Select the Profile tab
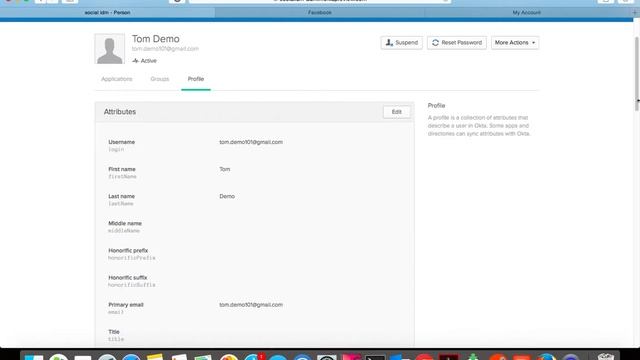Image resolution: width=640 pixels, height=360 pixels. 196,79
